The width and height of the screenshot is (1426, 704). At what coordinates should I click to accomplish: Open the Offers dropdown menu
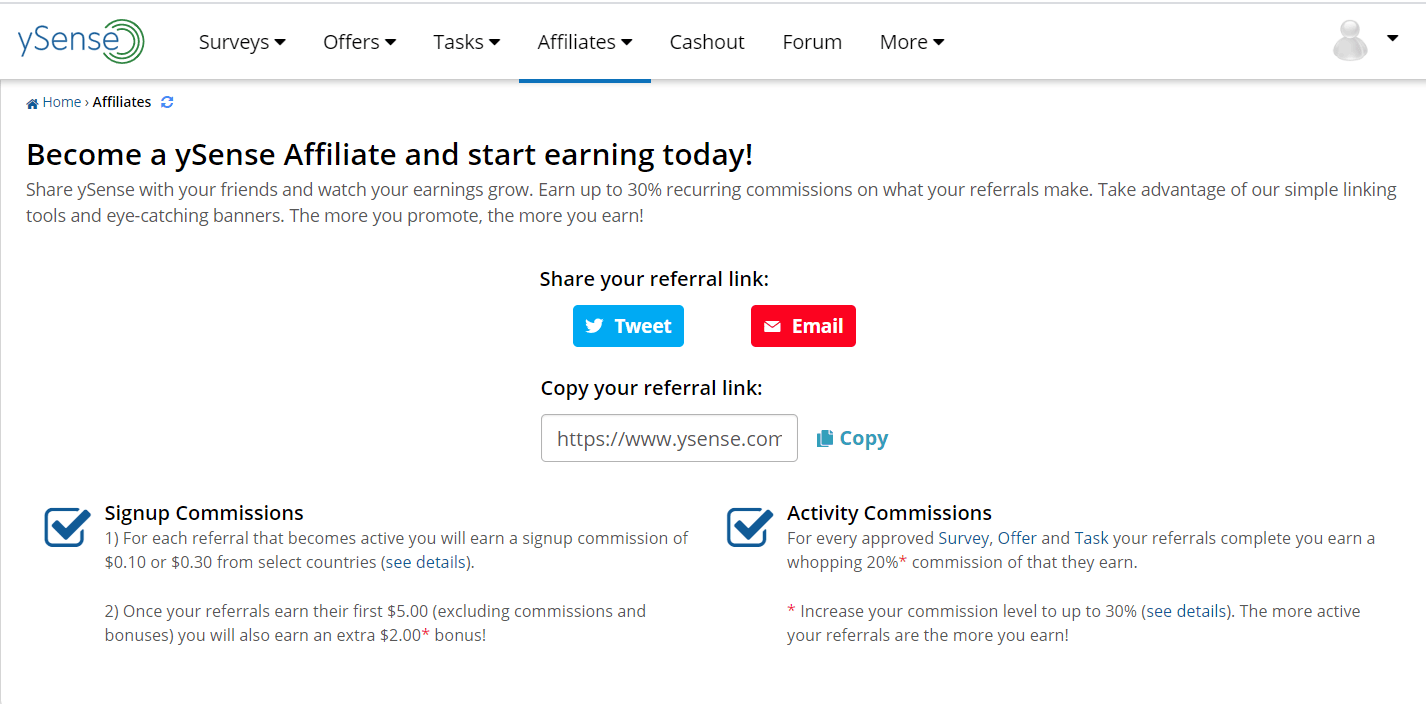tap(359, 42)
